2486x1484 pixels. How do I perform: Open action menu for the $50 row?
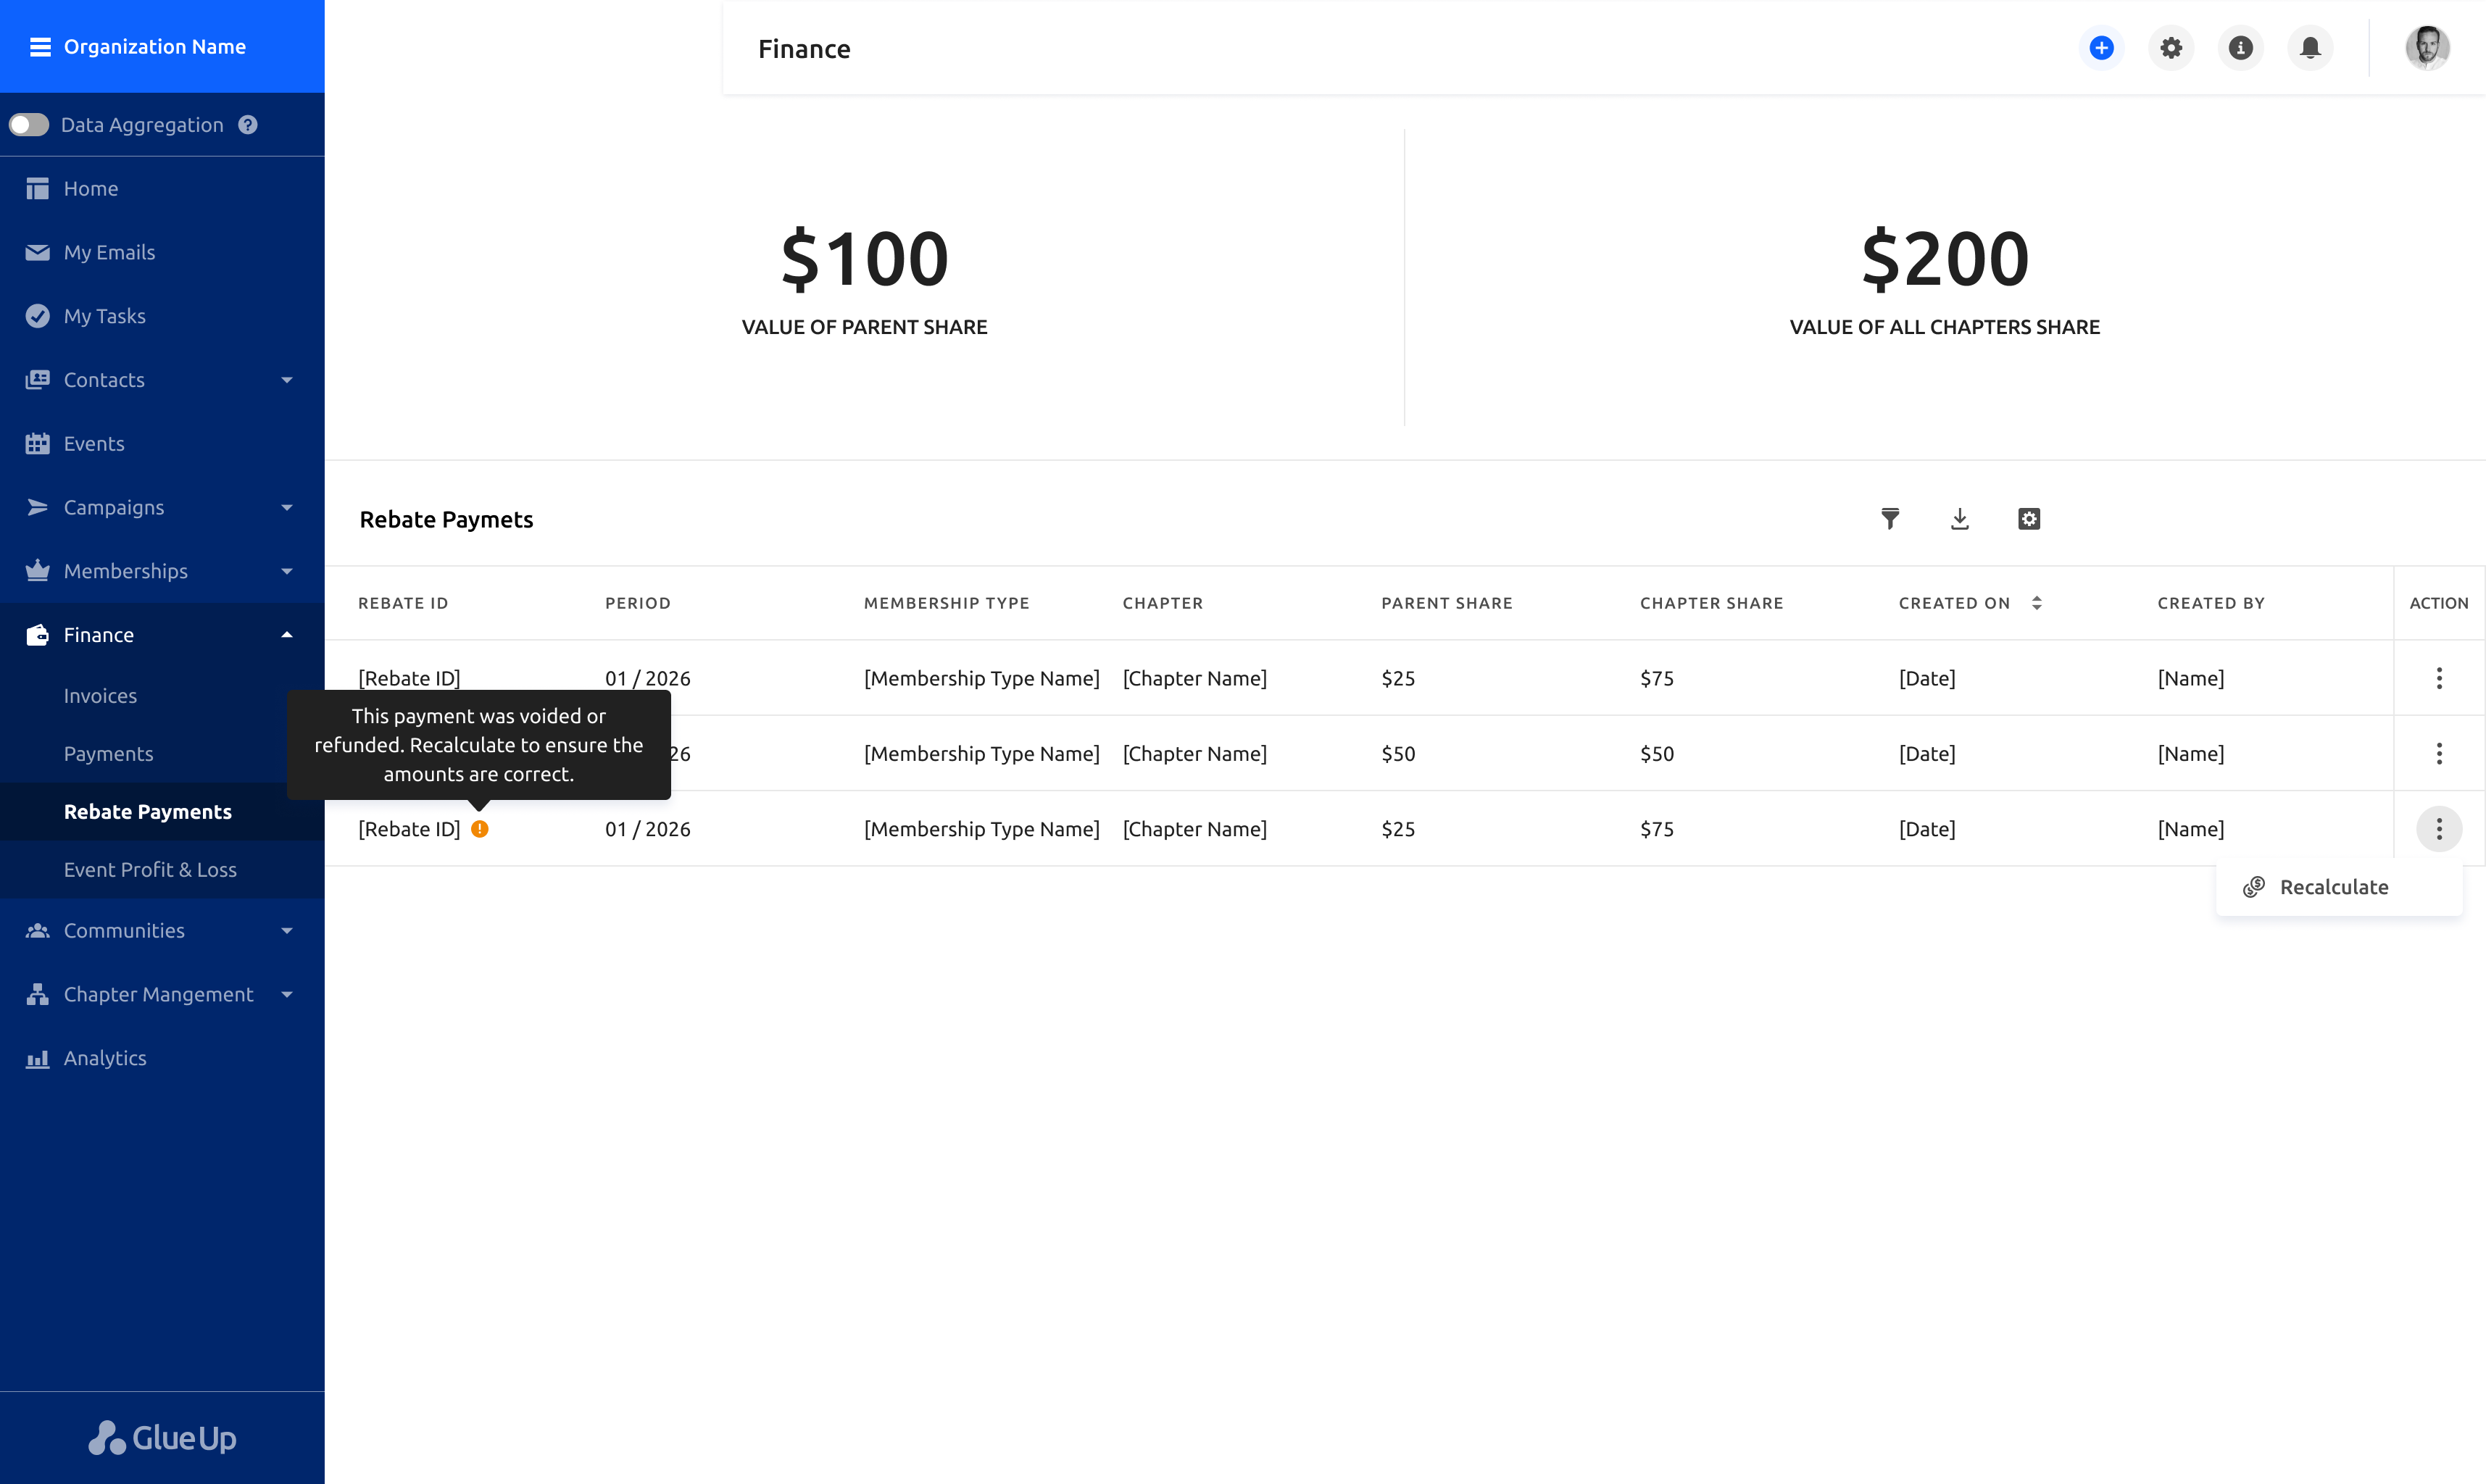pos(2439,754)
